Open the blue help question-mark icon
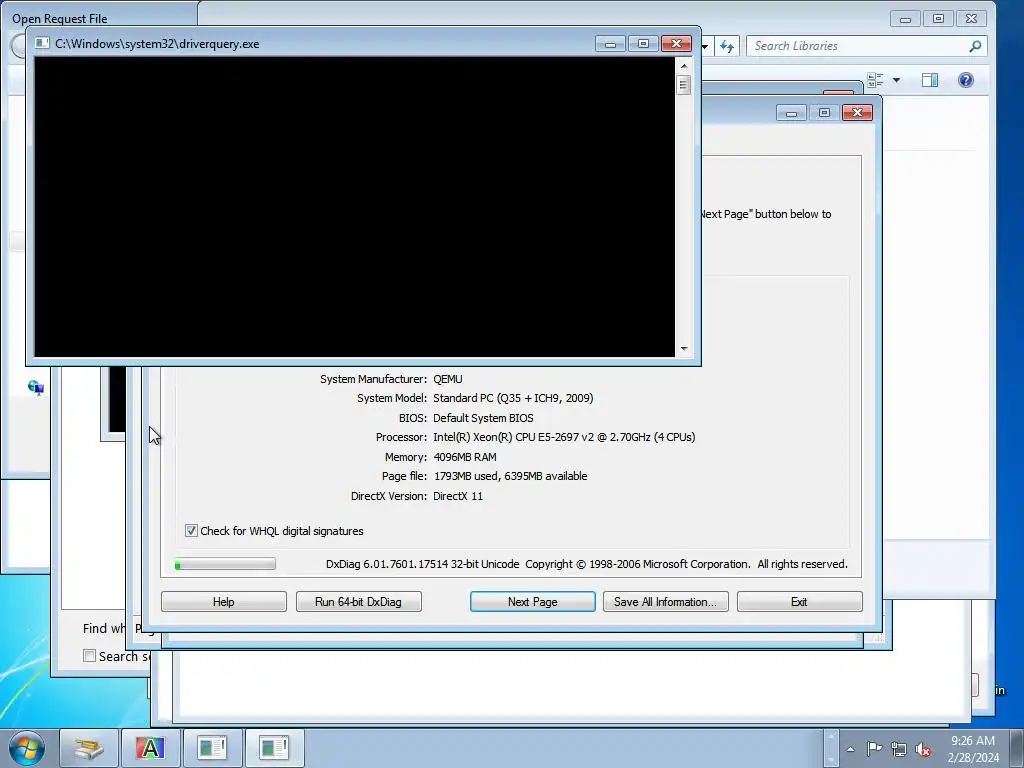Viewport: 1024px width, 768px height. (965, 80)
